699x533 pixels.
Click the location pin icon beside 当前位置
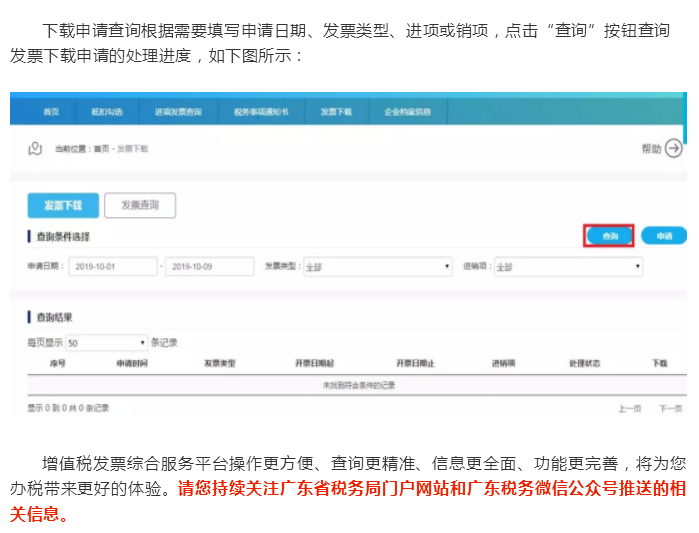tap(35, 149)
